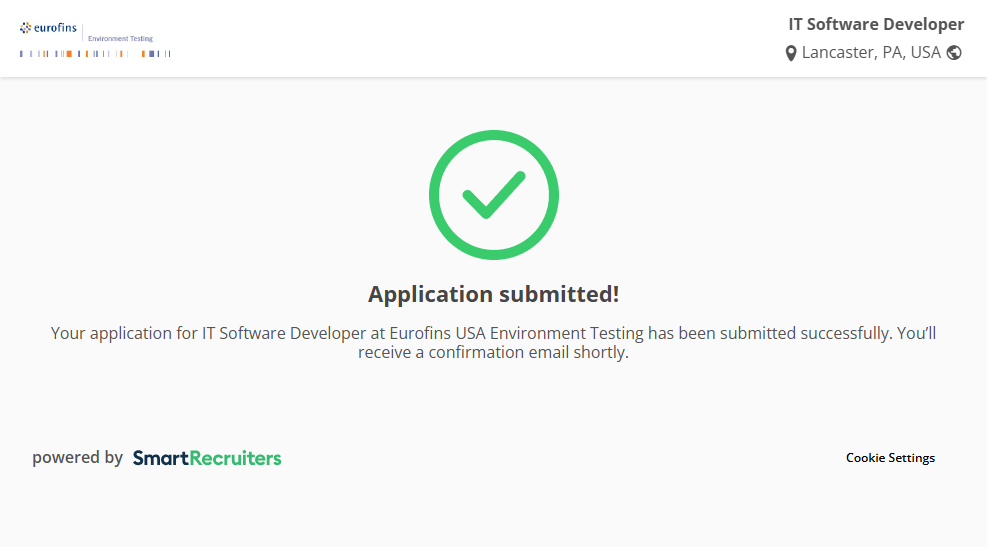Image resolution: width=987 pixels, height=547 pixels.
Task: Click 'receive a confirmation email shortly' line
Action: (x=493, y=353)
